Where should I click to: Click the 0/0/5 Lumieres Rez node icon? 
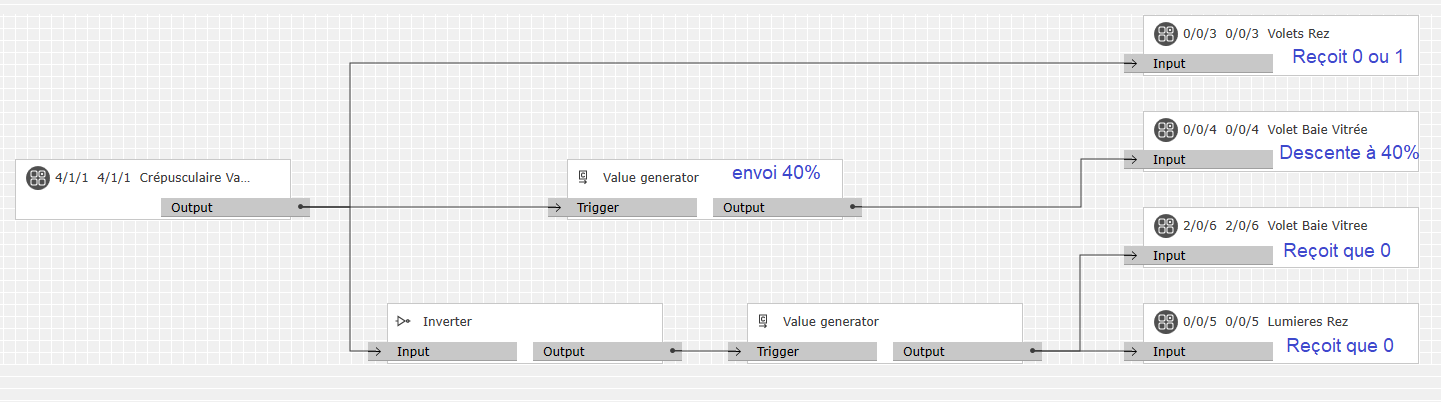point(1165,322)
